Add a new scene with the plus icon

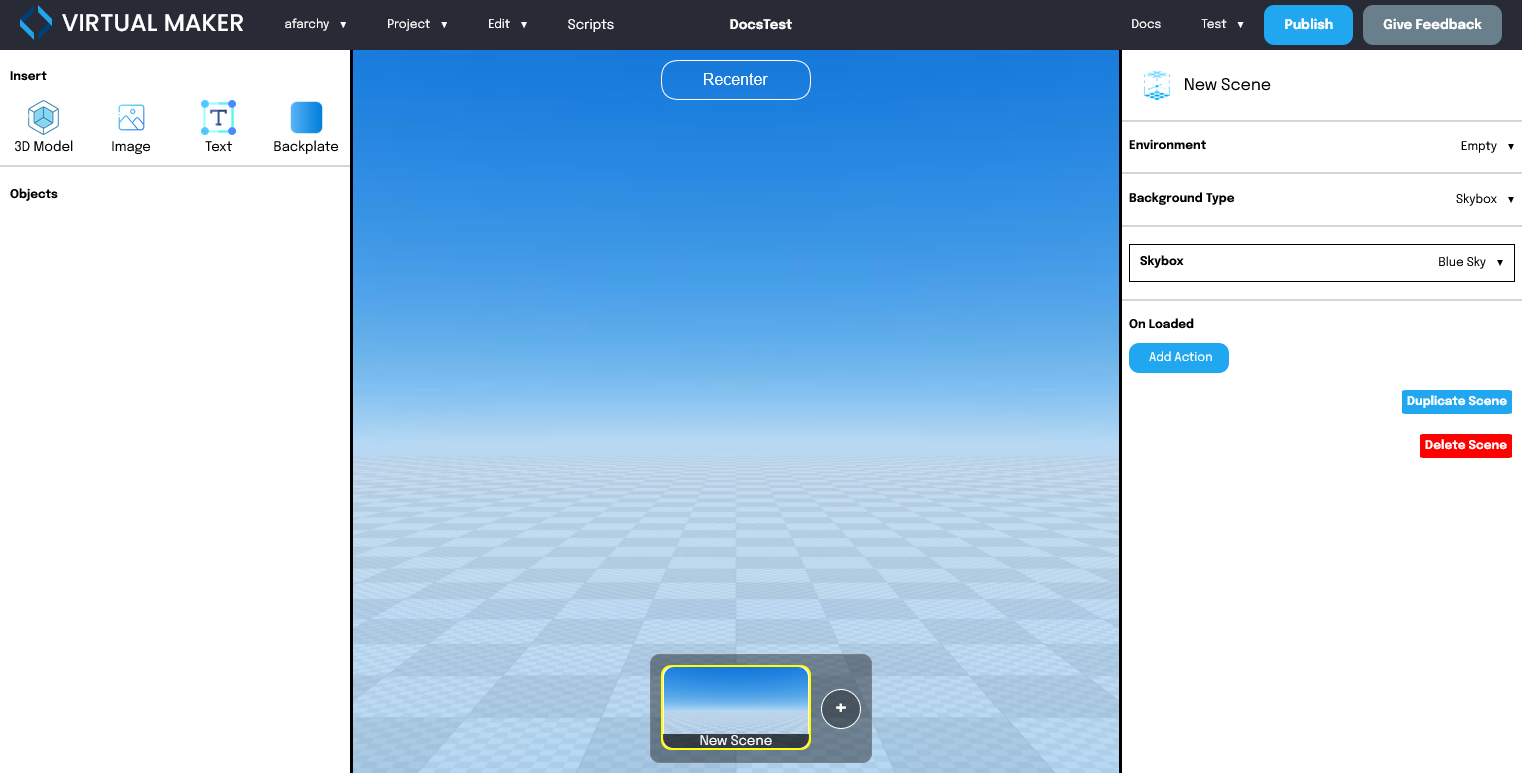click(x=840, y=708)
